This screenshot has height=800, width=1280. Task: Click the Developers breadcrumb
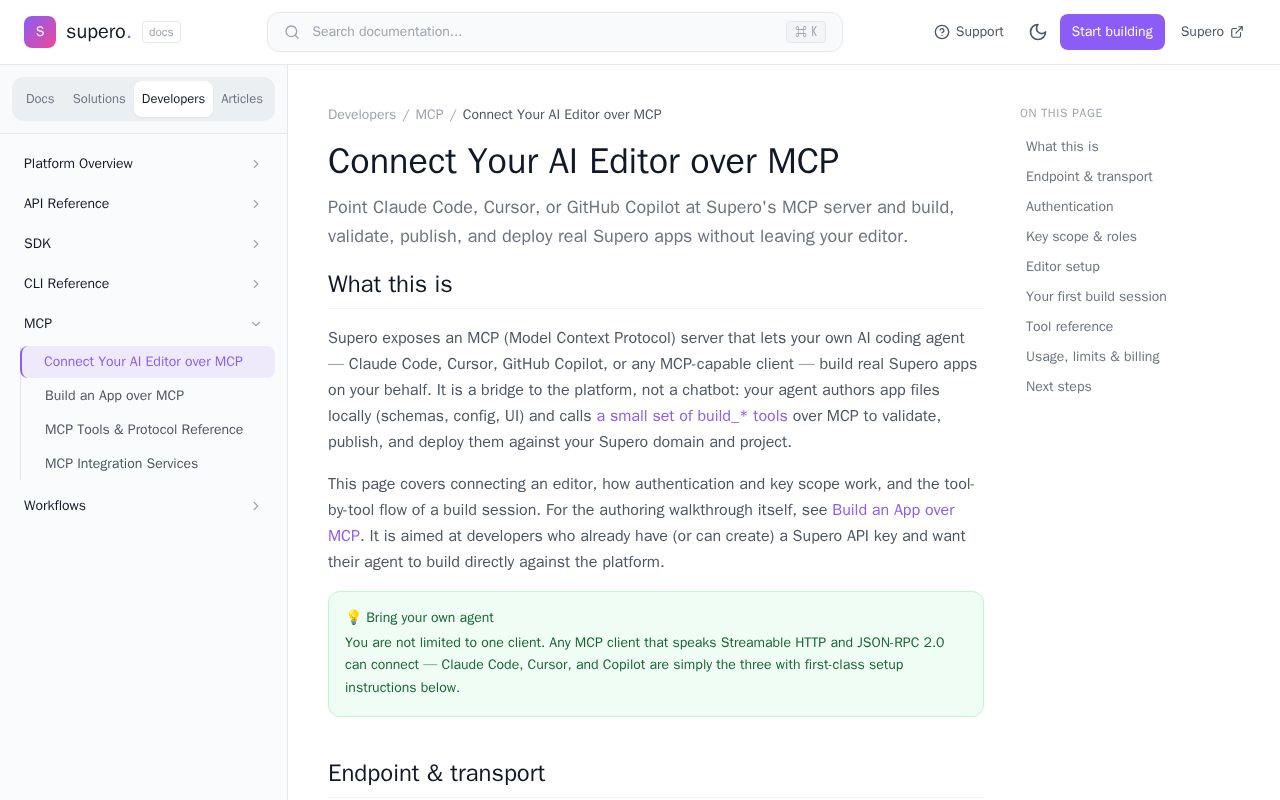tap(362, 115)
